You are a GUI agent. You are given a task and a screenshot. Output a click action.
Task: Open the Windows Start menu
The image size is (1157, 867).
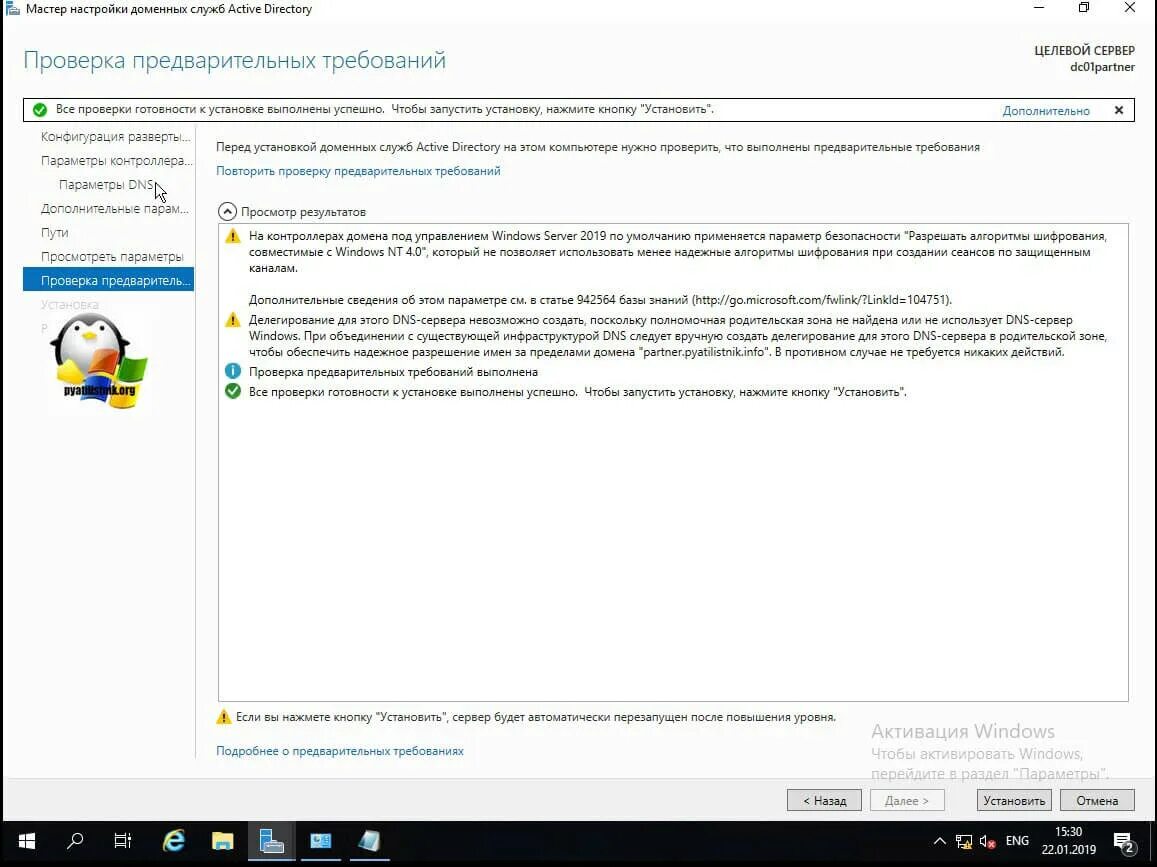point(27,840)
